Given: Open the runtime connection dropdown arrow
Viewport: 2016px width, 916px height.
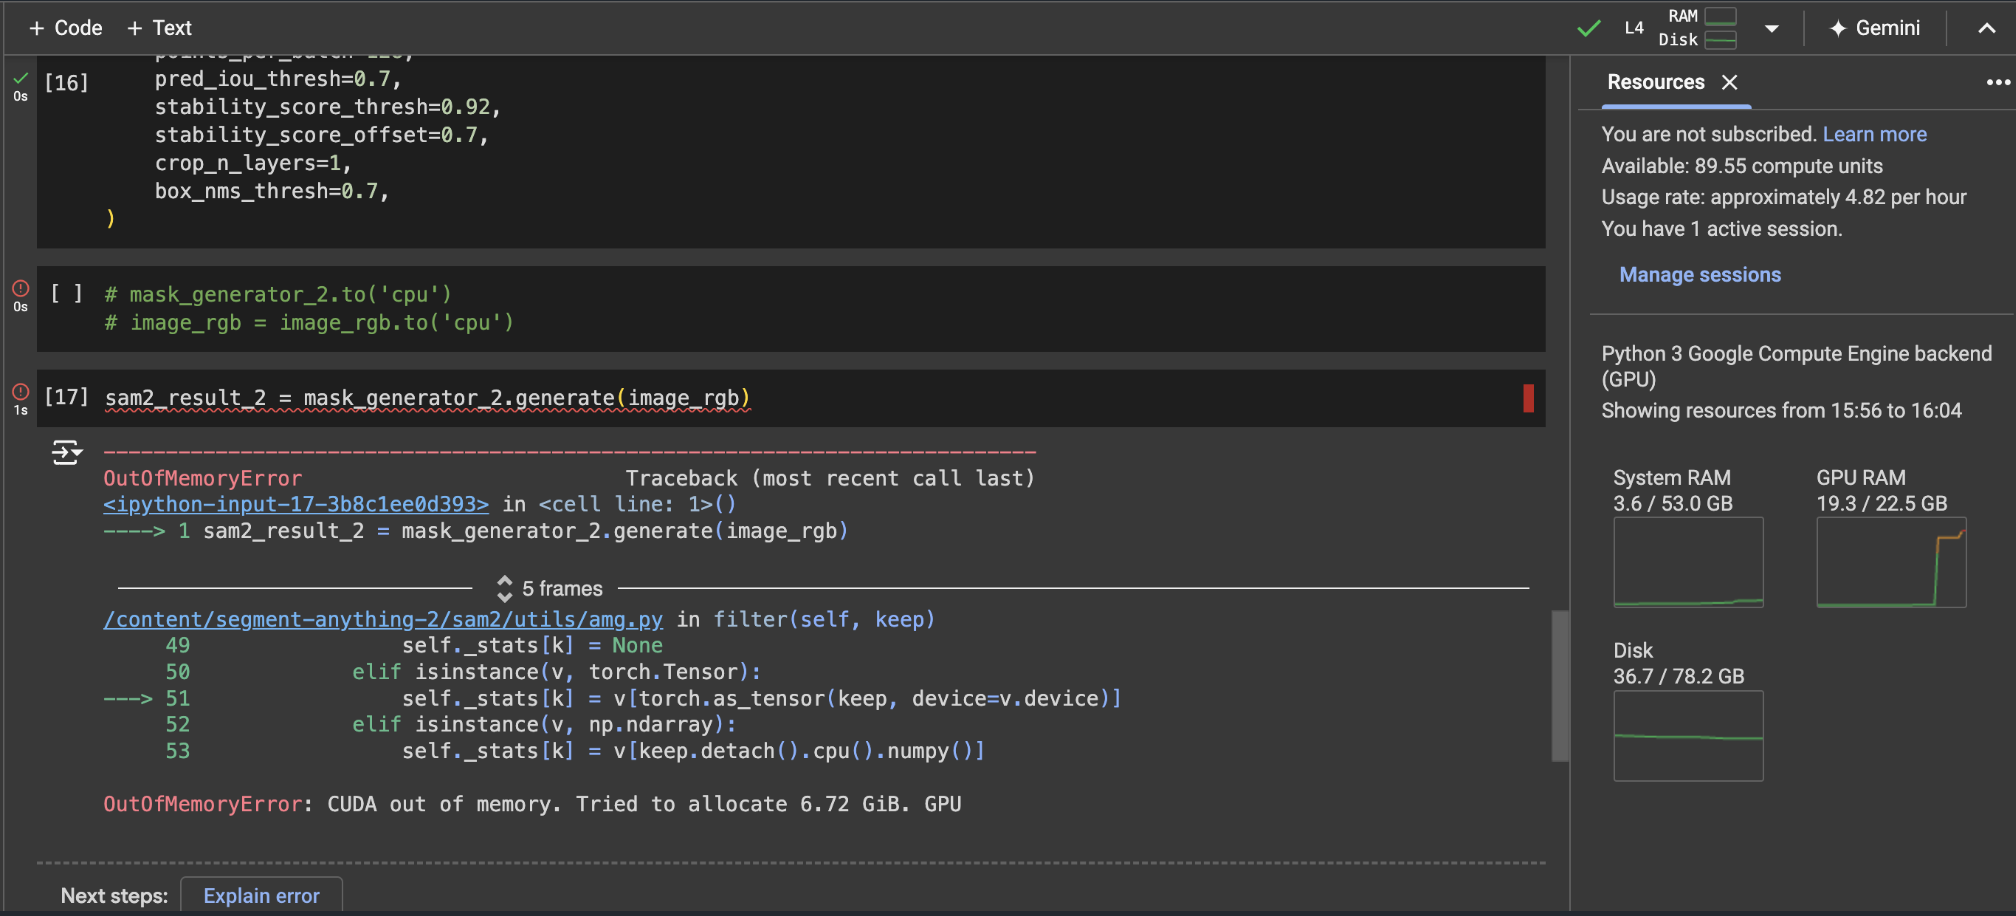Looking at the screenshot, I should [1771, 28].
